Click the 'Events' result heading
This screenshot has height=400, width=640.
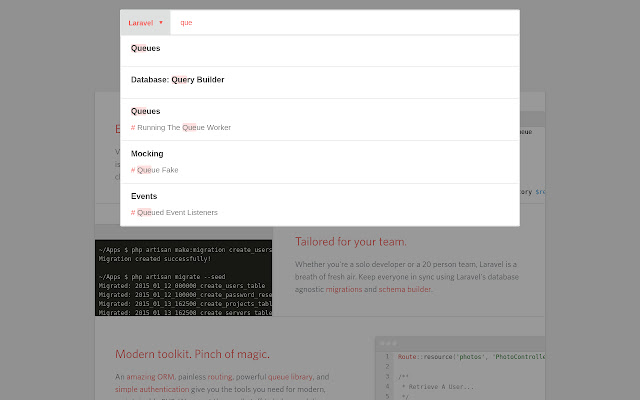tap(144, 196)
